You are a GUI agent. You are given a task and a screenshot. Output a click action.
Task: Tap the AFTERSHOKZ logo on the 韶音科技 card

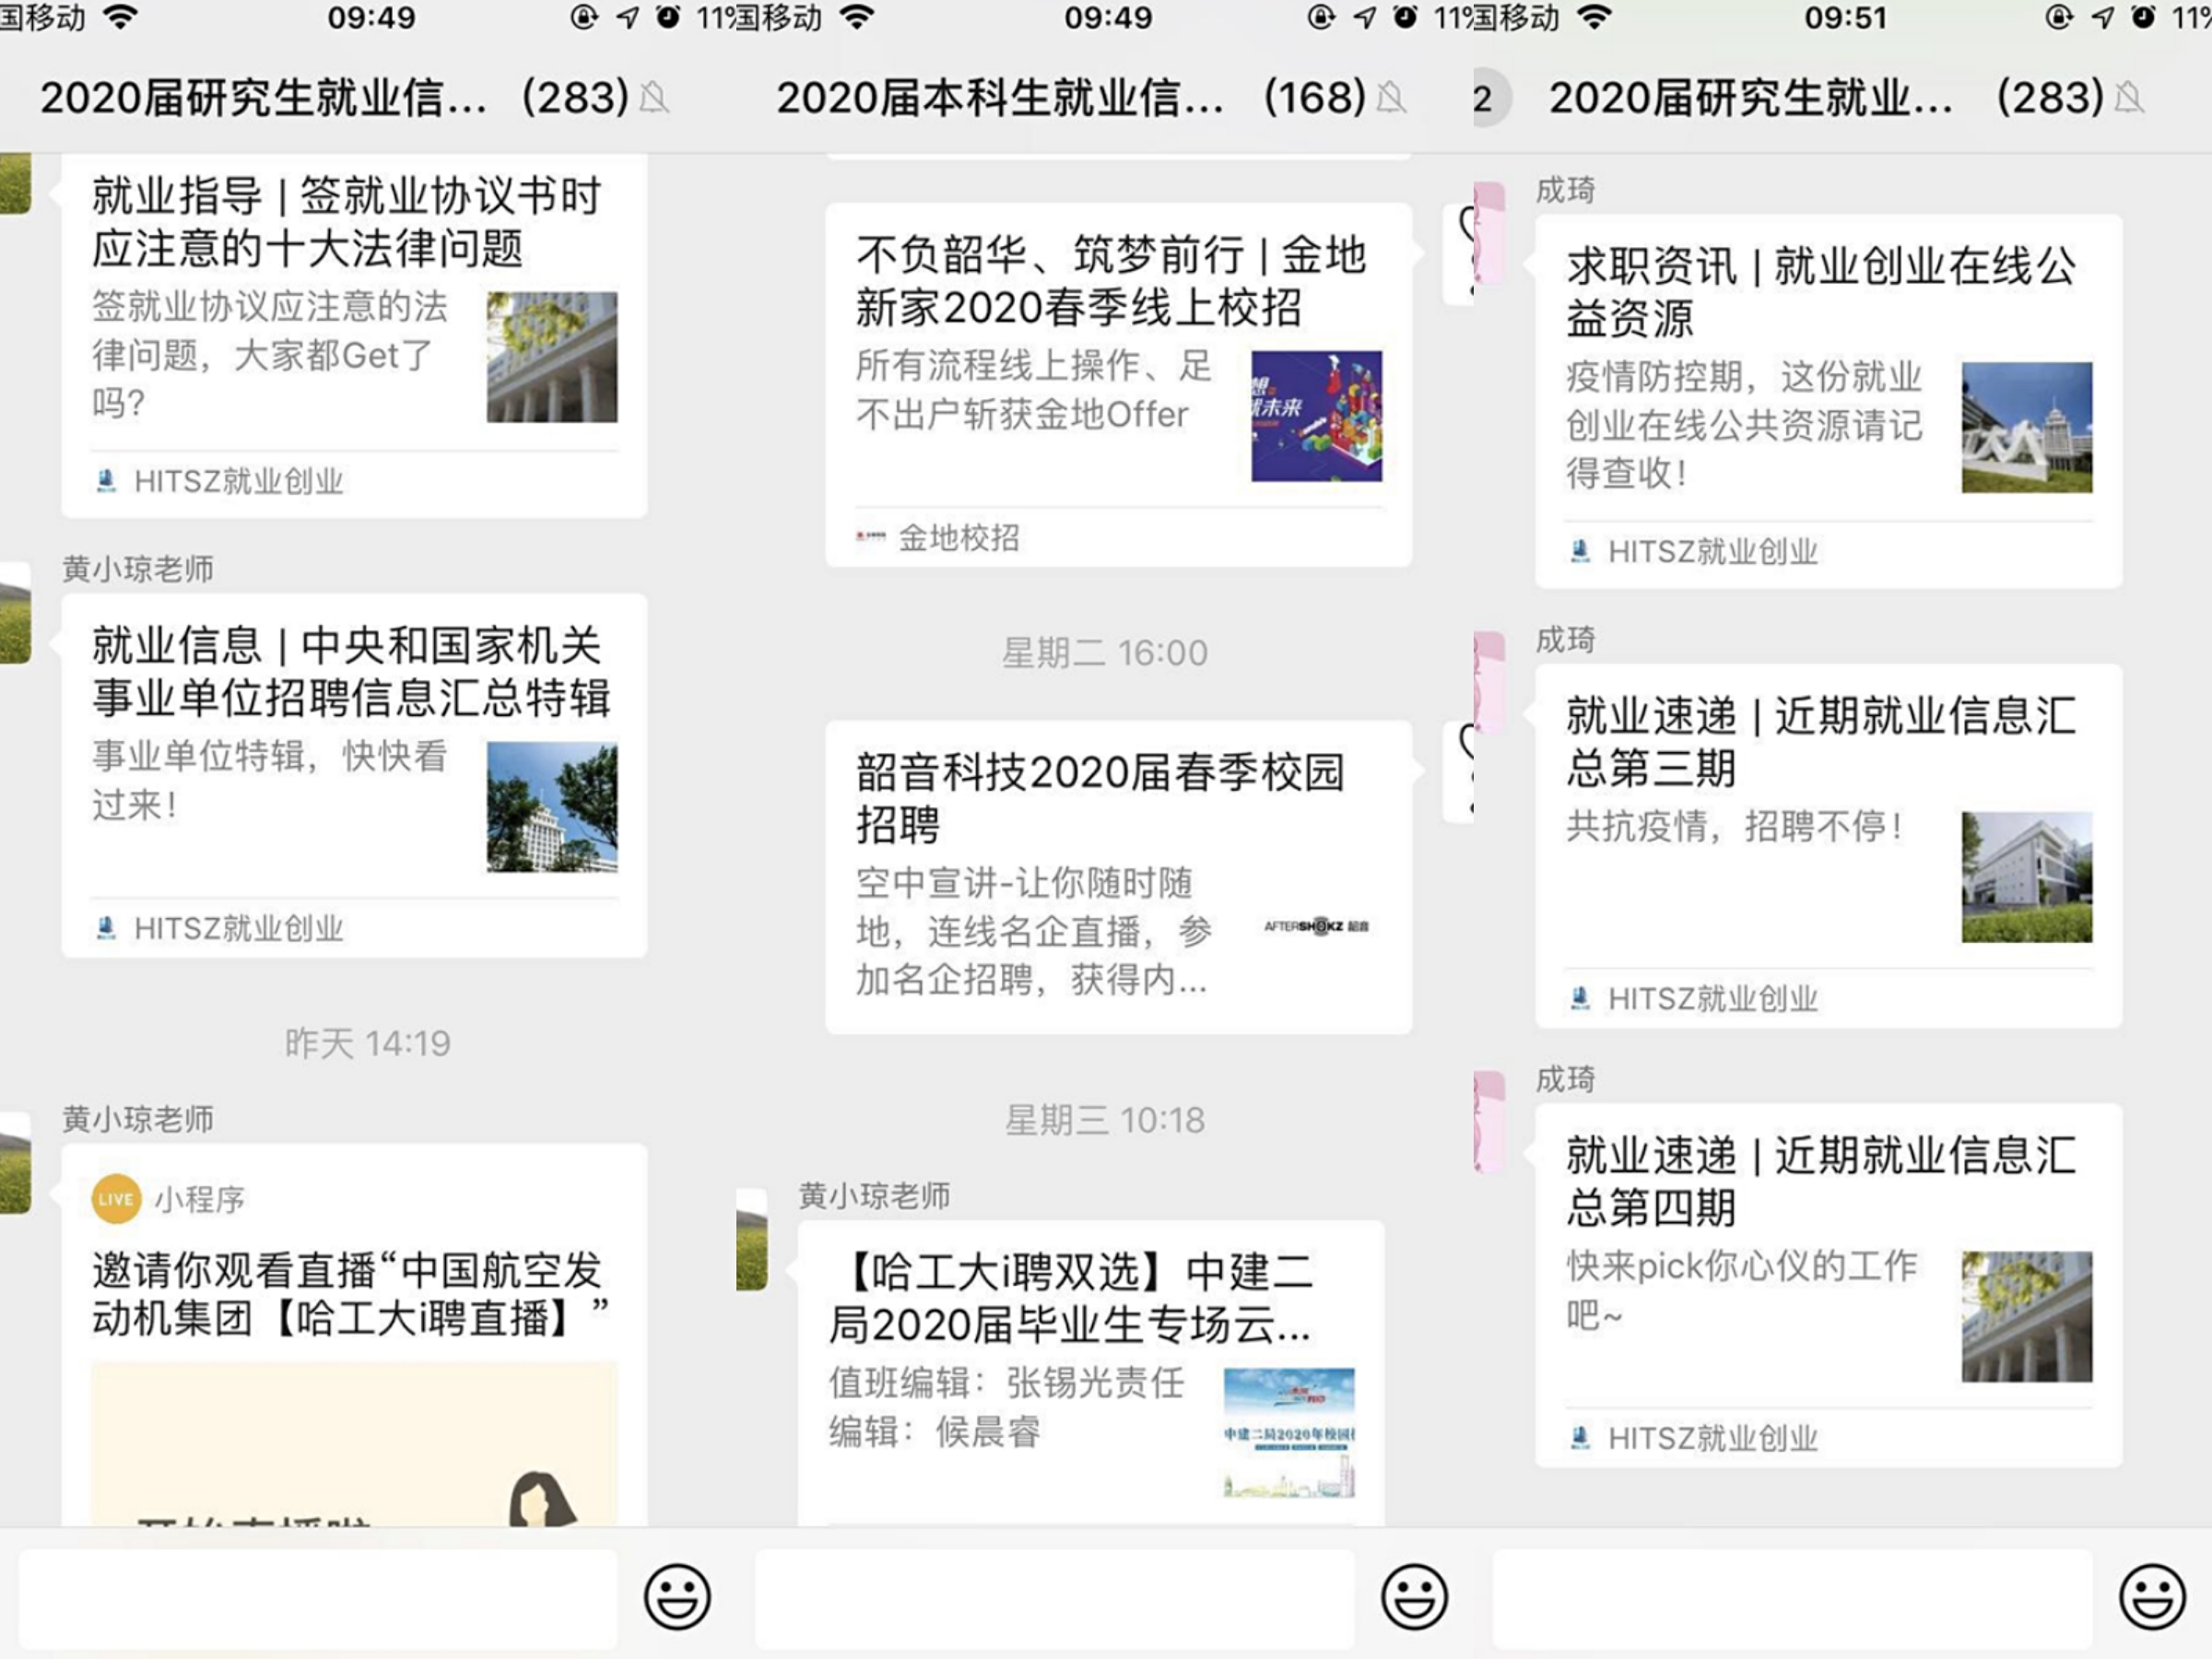click(x=1315, y=928)
